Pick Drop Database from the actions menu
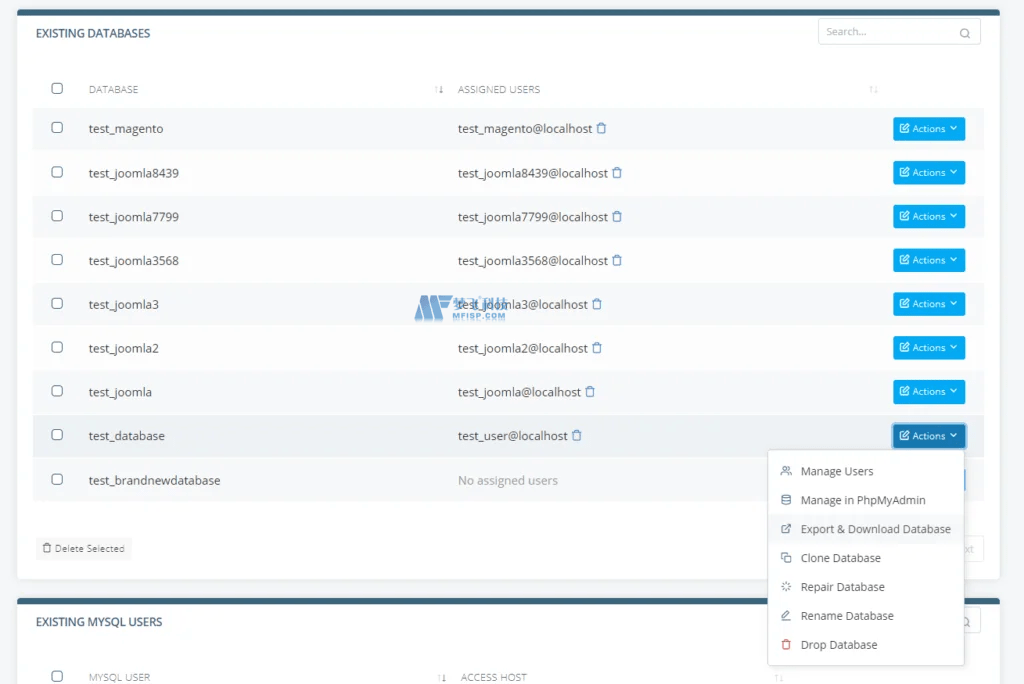This screenshot has height=684, width=1024. click(x=838, y=645)
